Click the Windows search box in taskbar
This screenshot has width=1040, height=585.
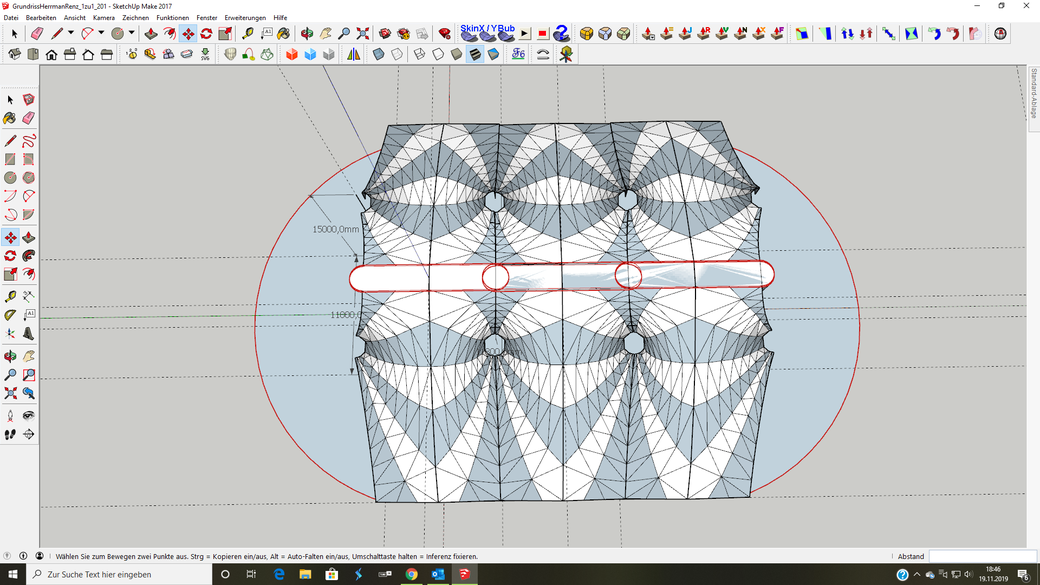119,574
